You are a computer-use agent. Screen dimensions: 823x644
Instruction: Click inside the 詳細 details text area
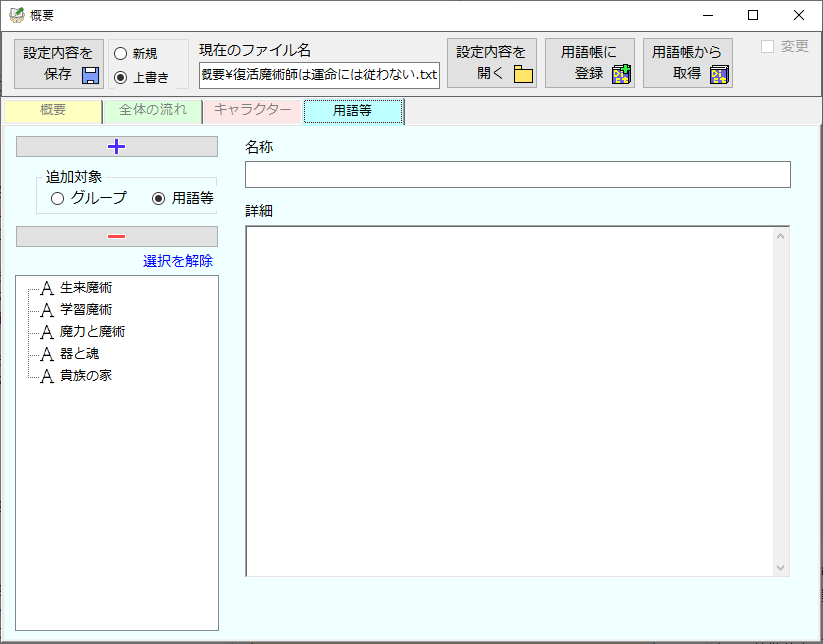(510, 401)
